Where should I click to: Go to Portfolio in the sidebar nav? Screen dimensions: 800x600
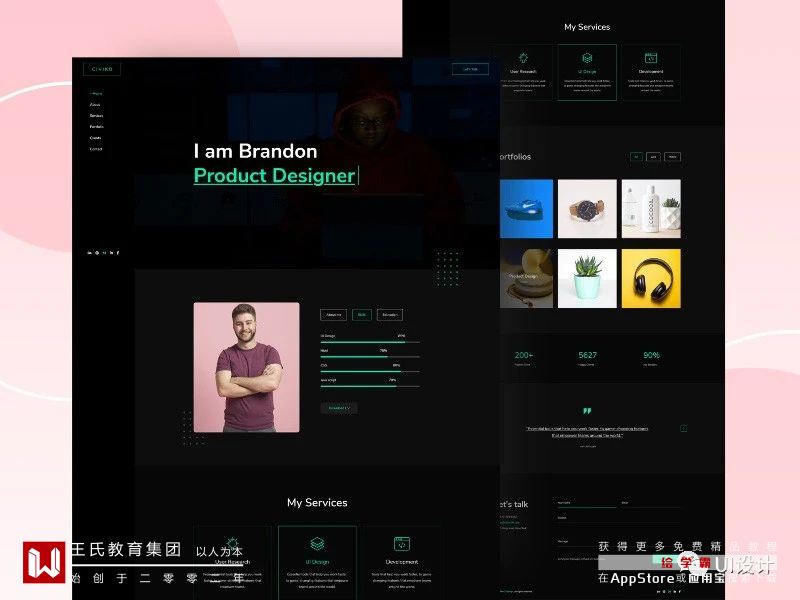[x=96, y=127]
